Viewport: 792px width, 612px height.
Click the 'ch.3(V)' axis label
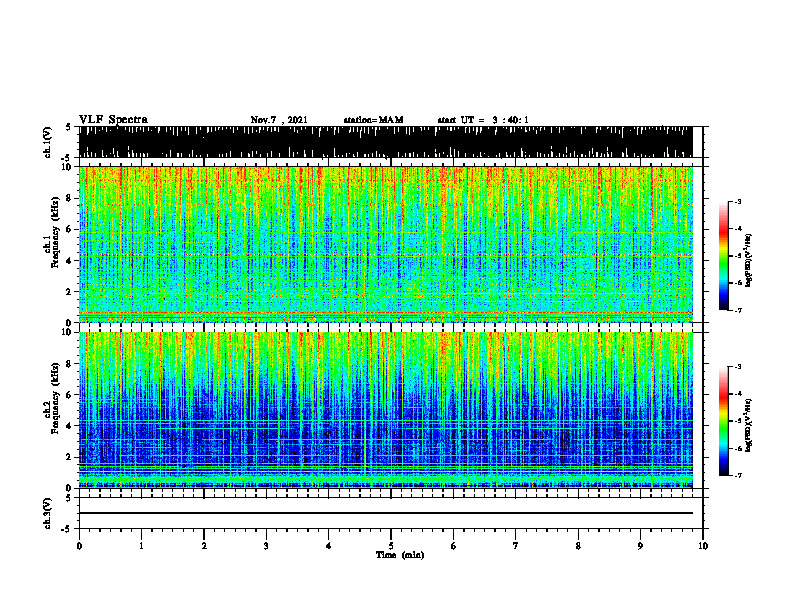click(47, 513)
